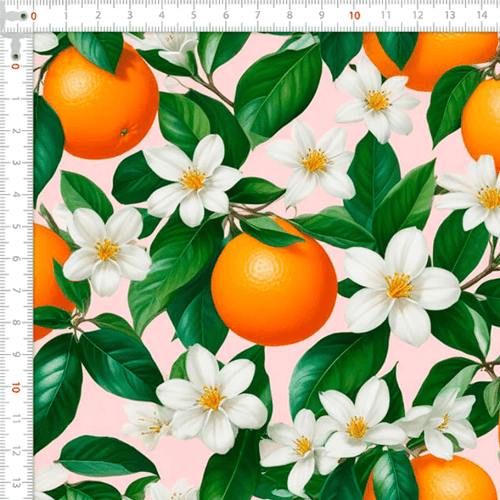Click the number 3 on the vertical ruler
Screen dimensions: 500x500
(16, 163)
